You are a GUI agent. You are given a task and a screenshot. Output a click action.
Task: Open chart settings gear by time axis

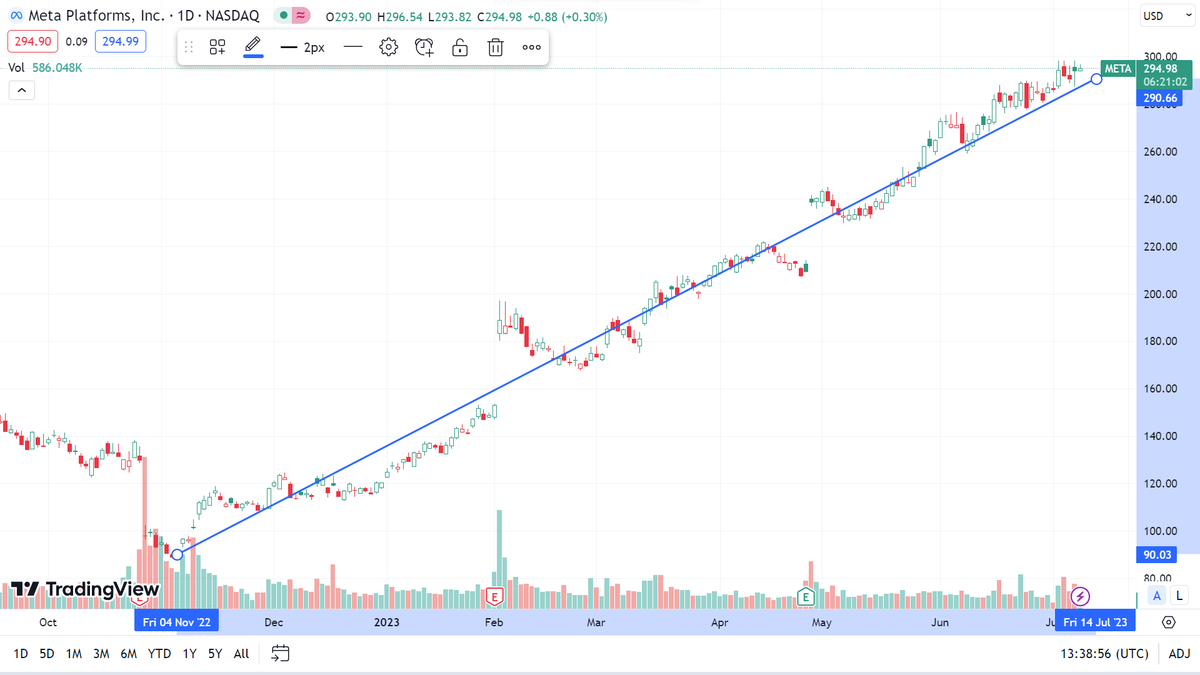[1168, 622]
